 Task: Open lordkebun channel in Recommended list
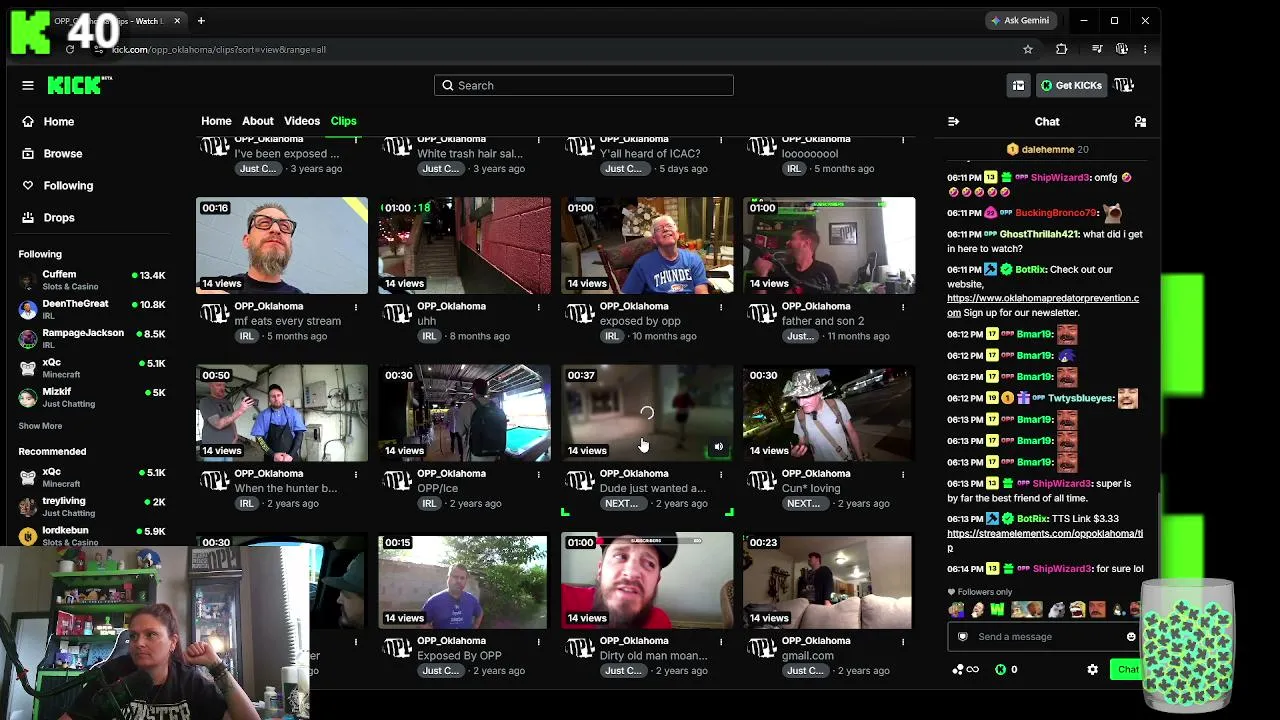92,535
